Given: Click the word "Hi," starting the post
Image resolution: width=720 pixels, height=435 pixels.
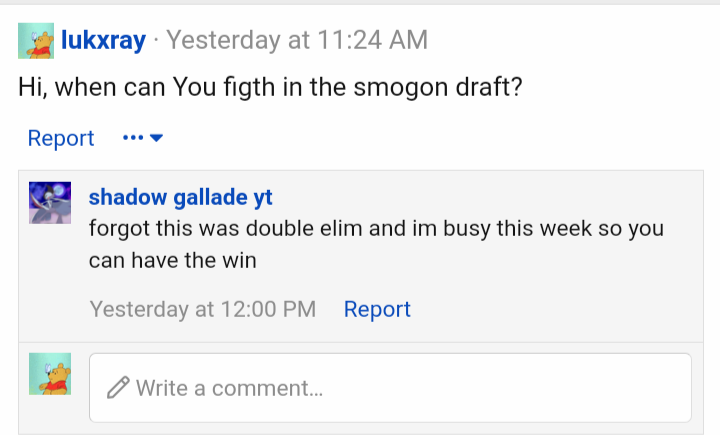Looking at the screenshot, I should (x=33, y=87).
